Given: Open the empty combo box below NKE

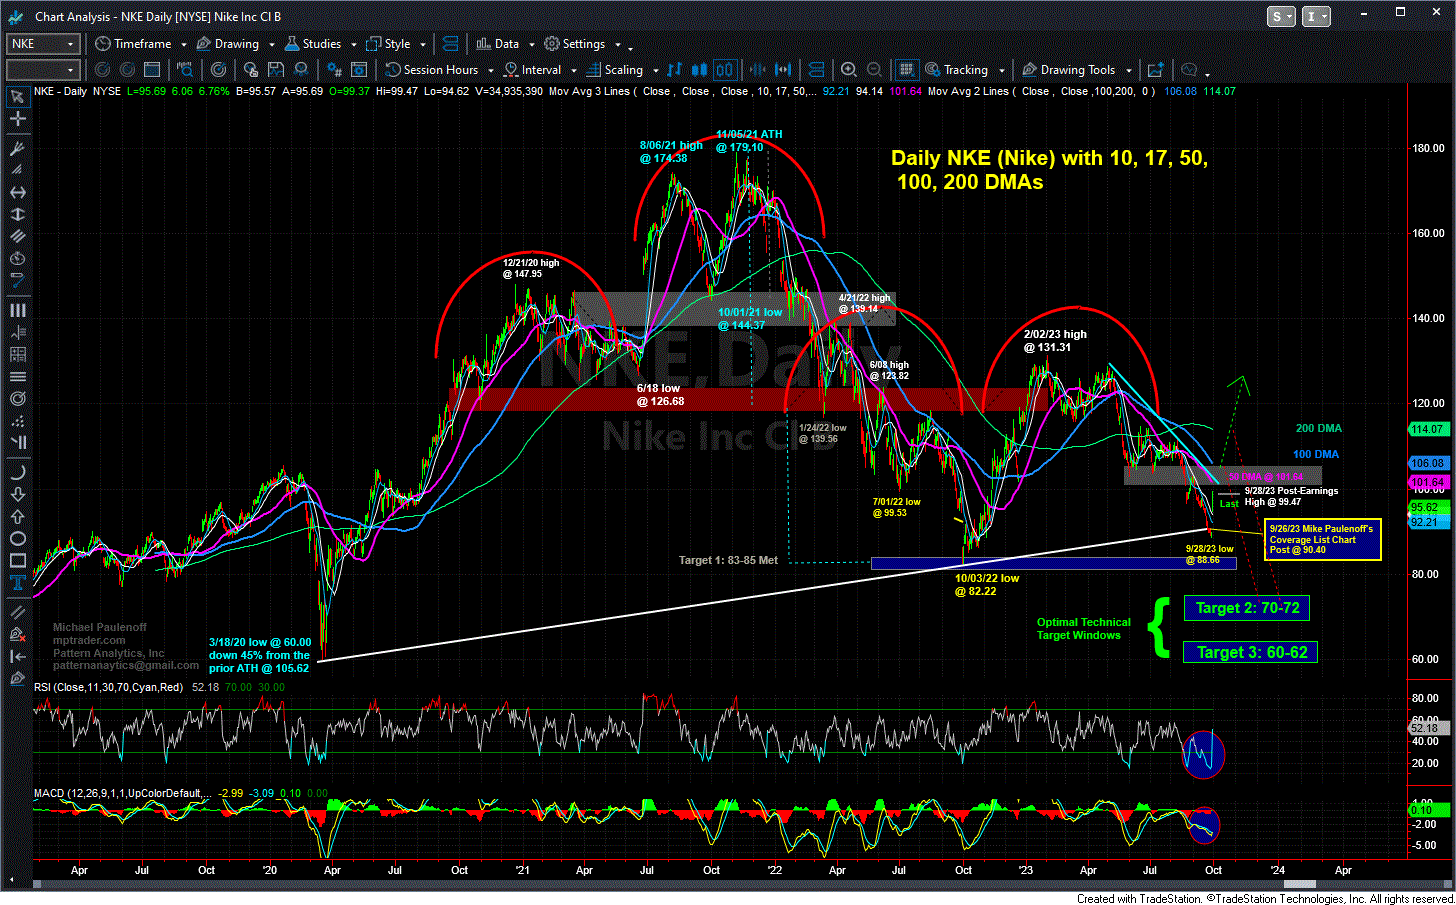Looking at the screenshot, I should click(43, 69).
